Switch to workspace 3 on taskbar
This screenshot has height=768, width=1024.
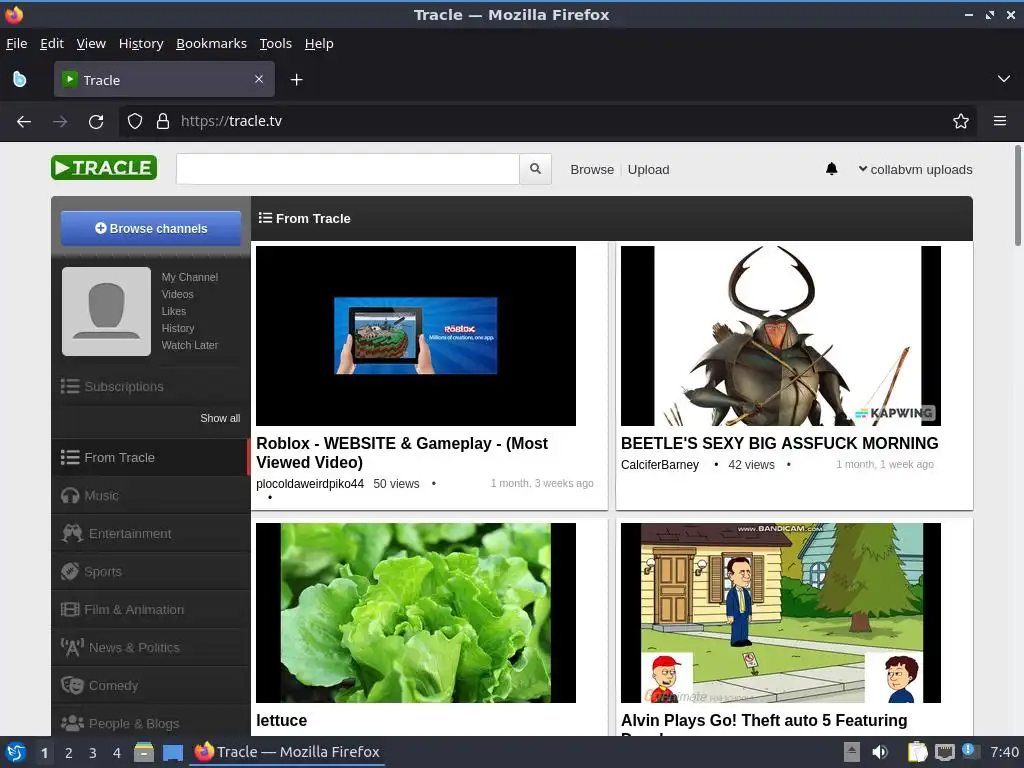pos(93,753)
